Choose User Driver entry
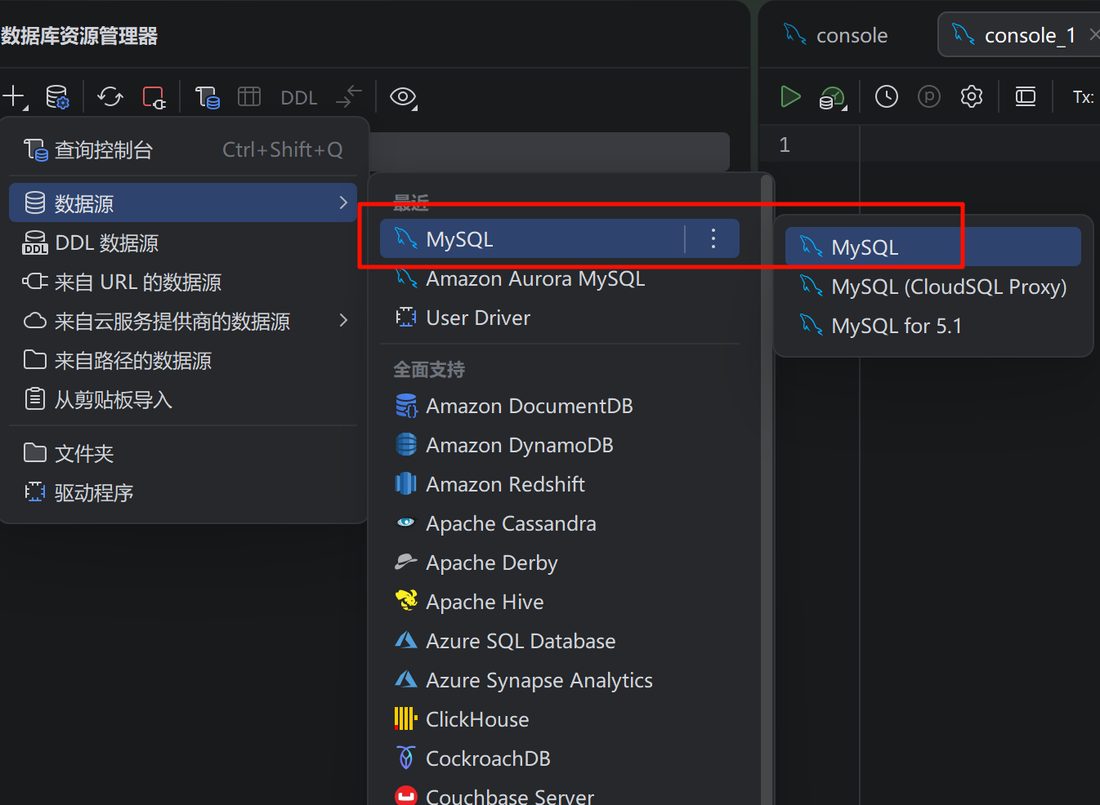This screenshot has height=805, width=1100. [559, 318]
